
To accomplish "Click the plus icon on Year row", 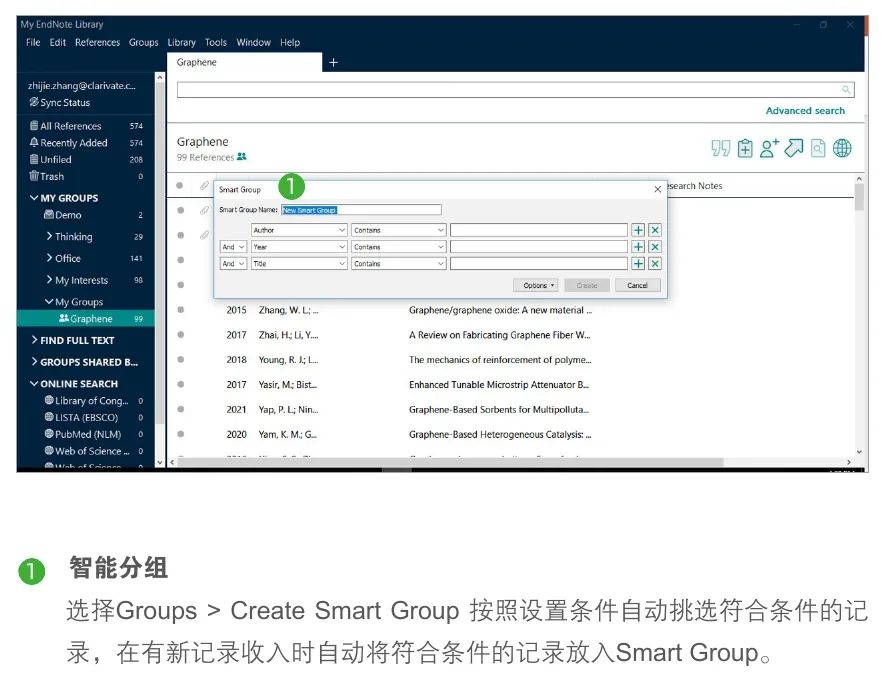I will point(638,247).
